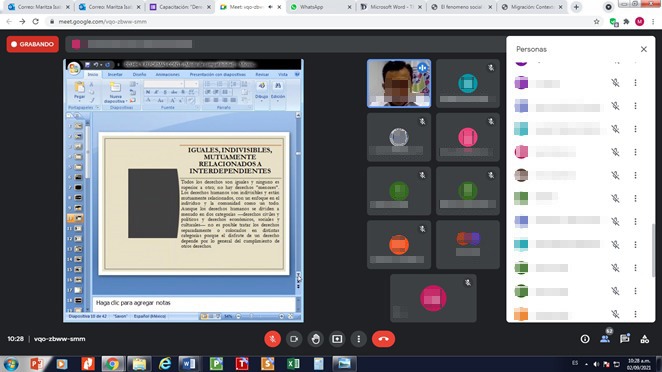The height and width of the screenshot is (372, 662).
Task: Click the red GRABANDO recording indicator
Action: point(33,44)
